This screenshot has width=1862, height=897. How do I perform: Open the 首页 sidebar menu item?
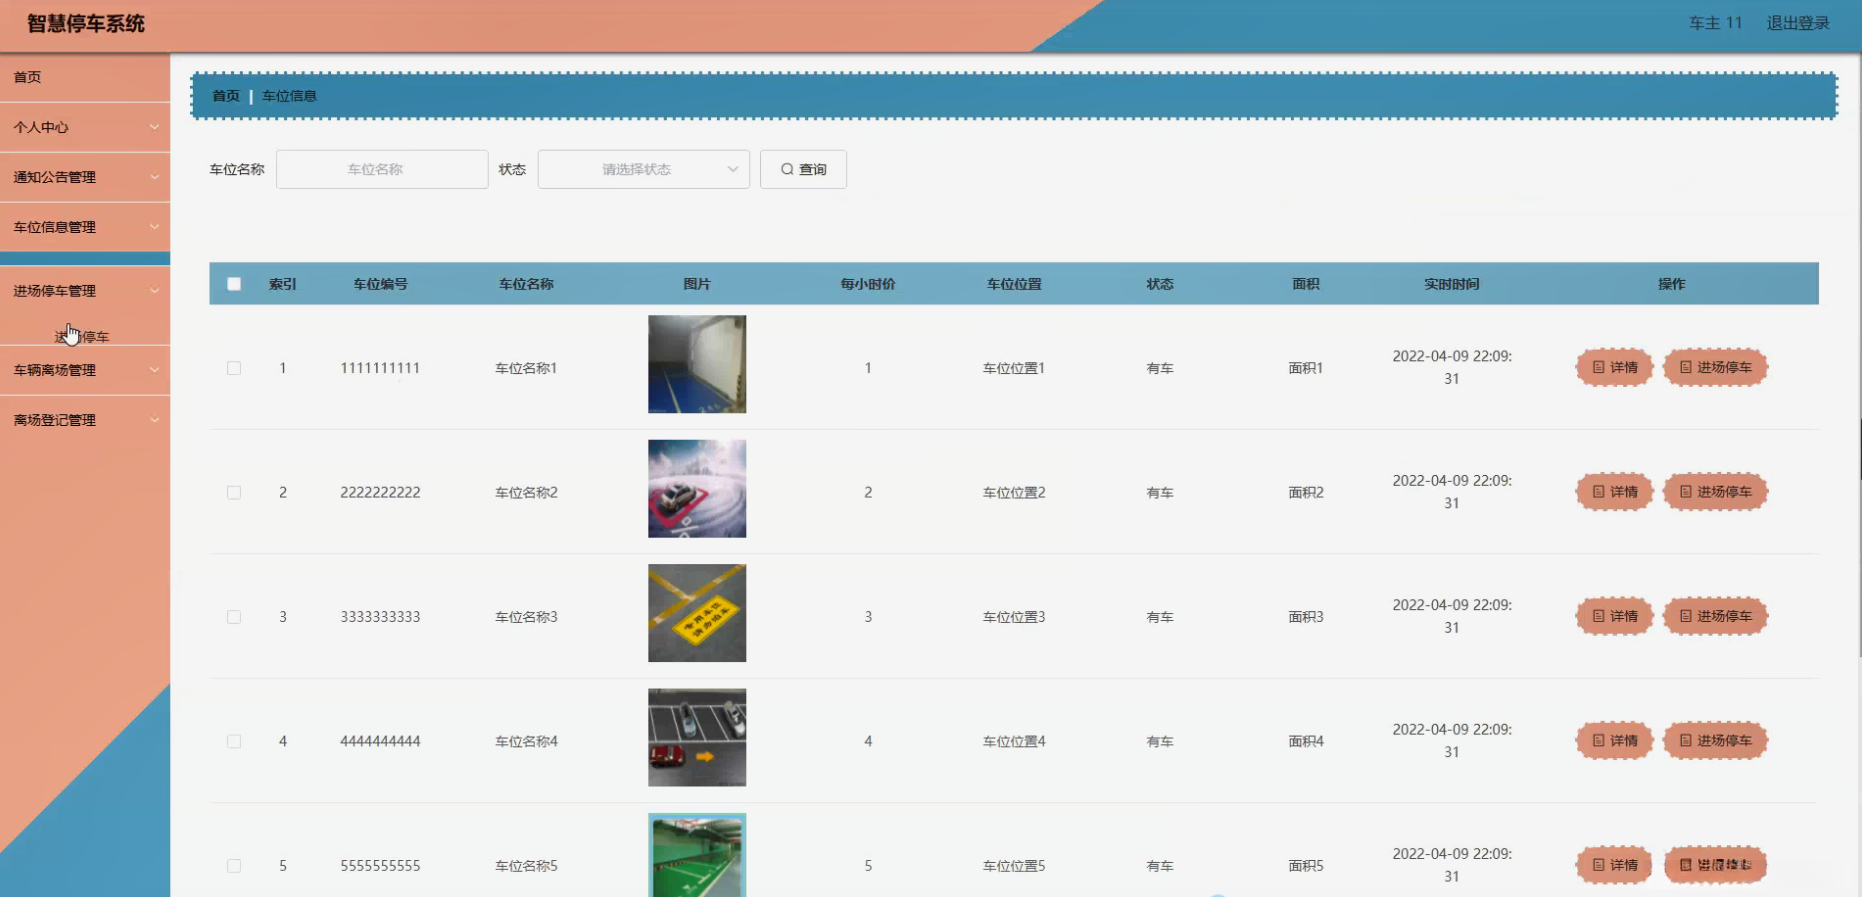(85, 77)
